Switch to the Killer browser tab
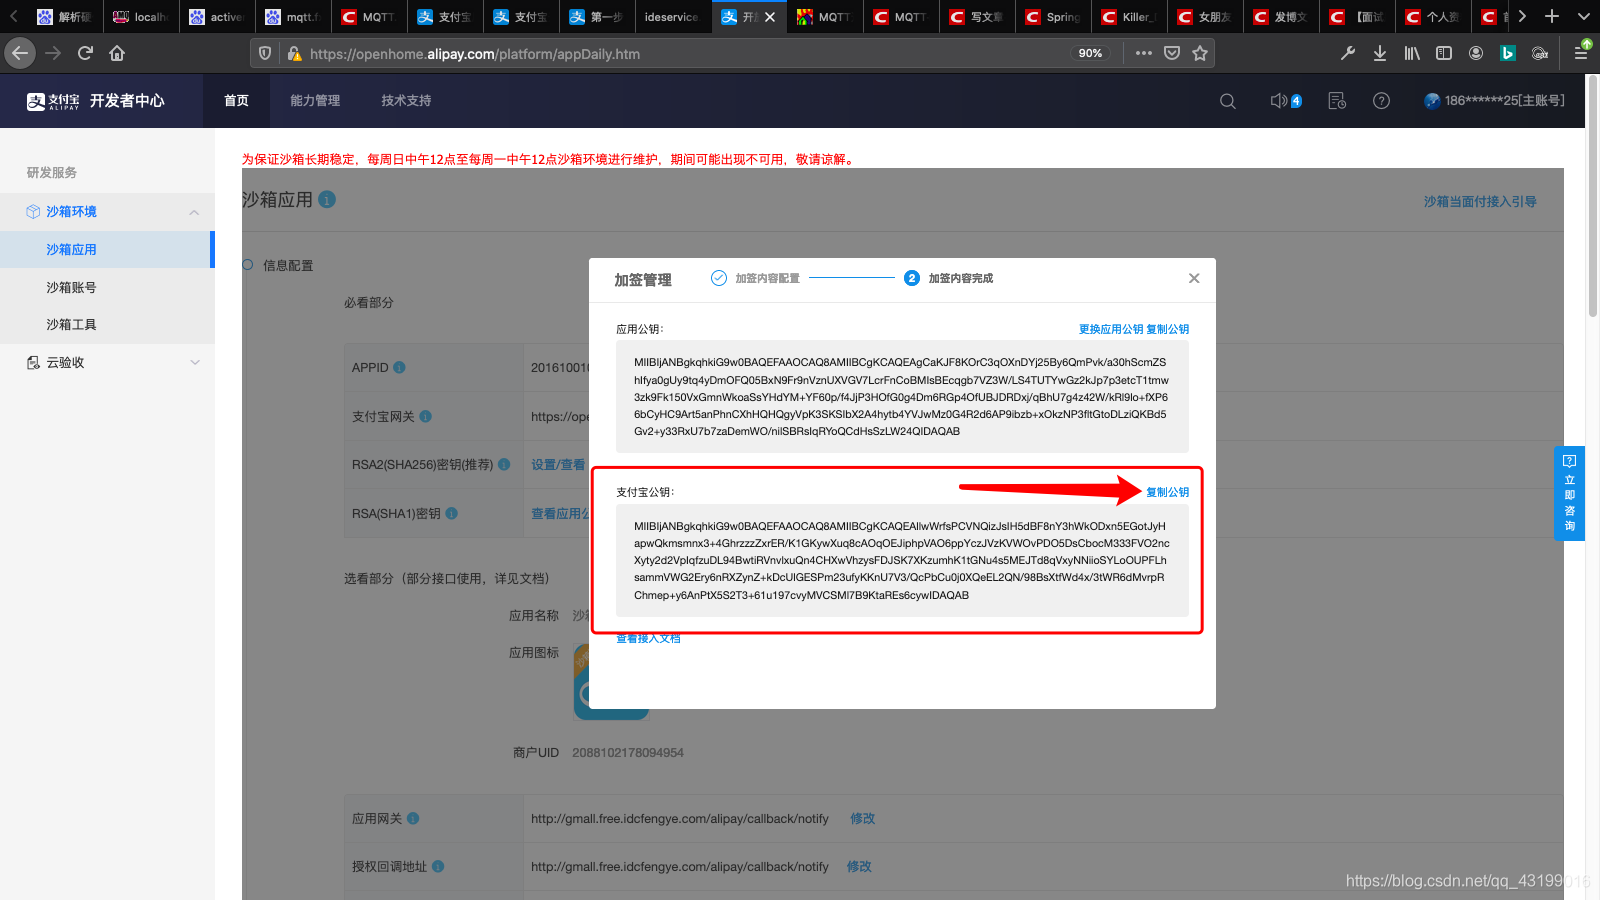 coord(1128,17)
